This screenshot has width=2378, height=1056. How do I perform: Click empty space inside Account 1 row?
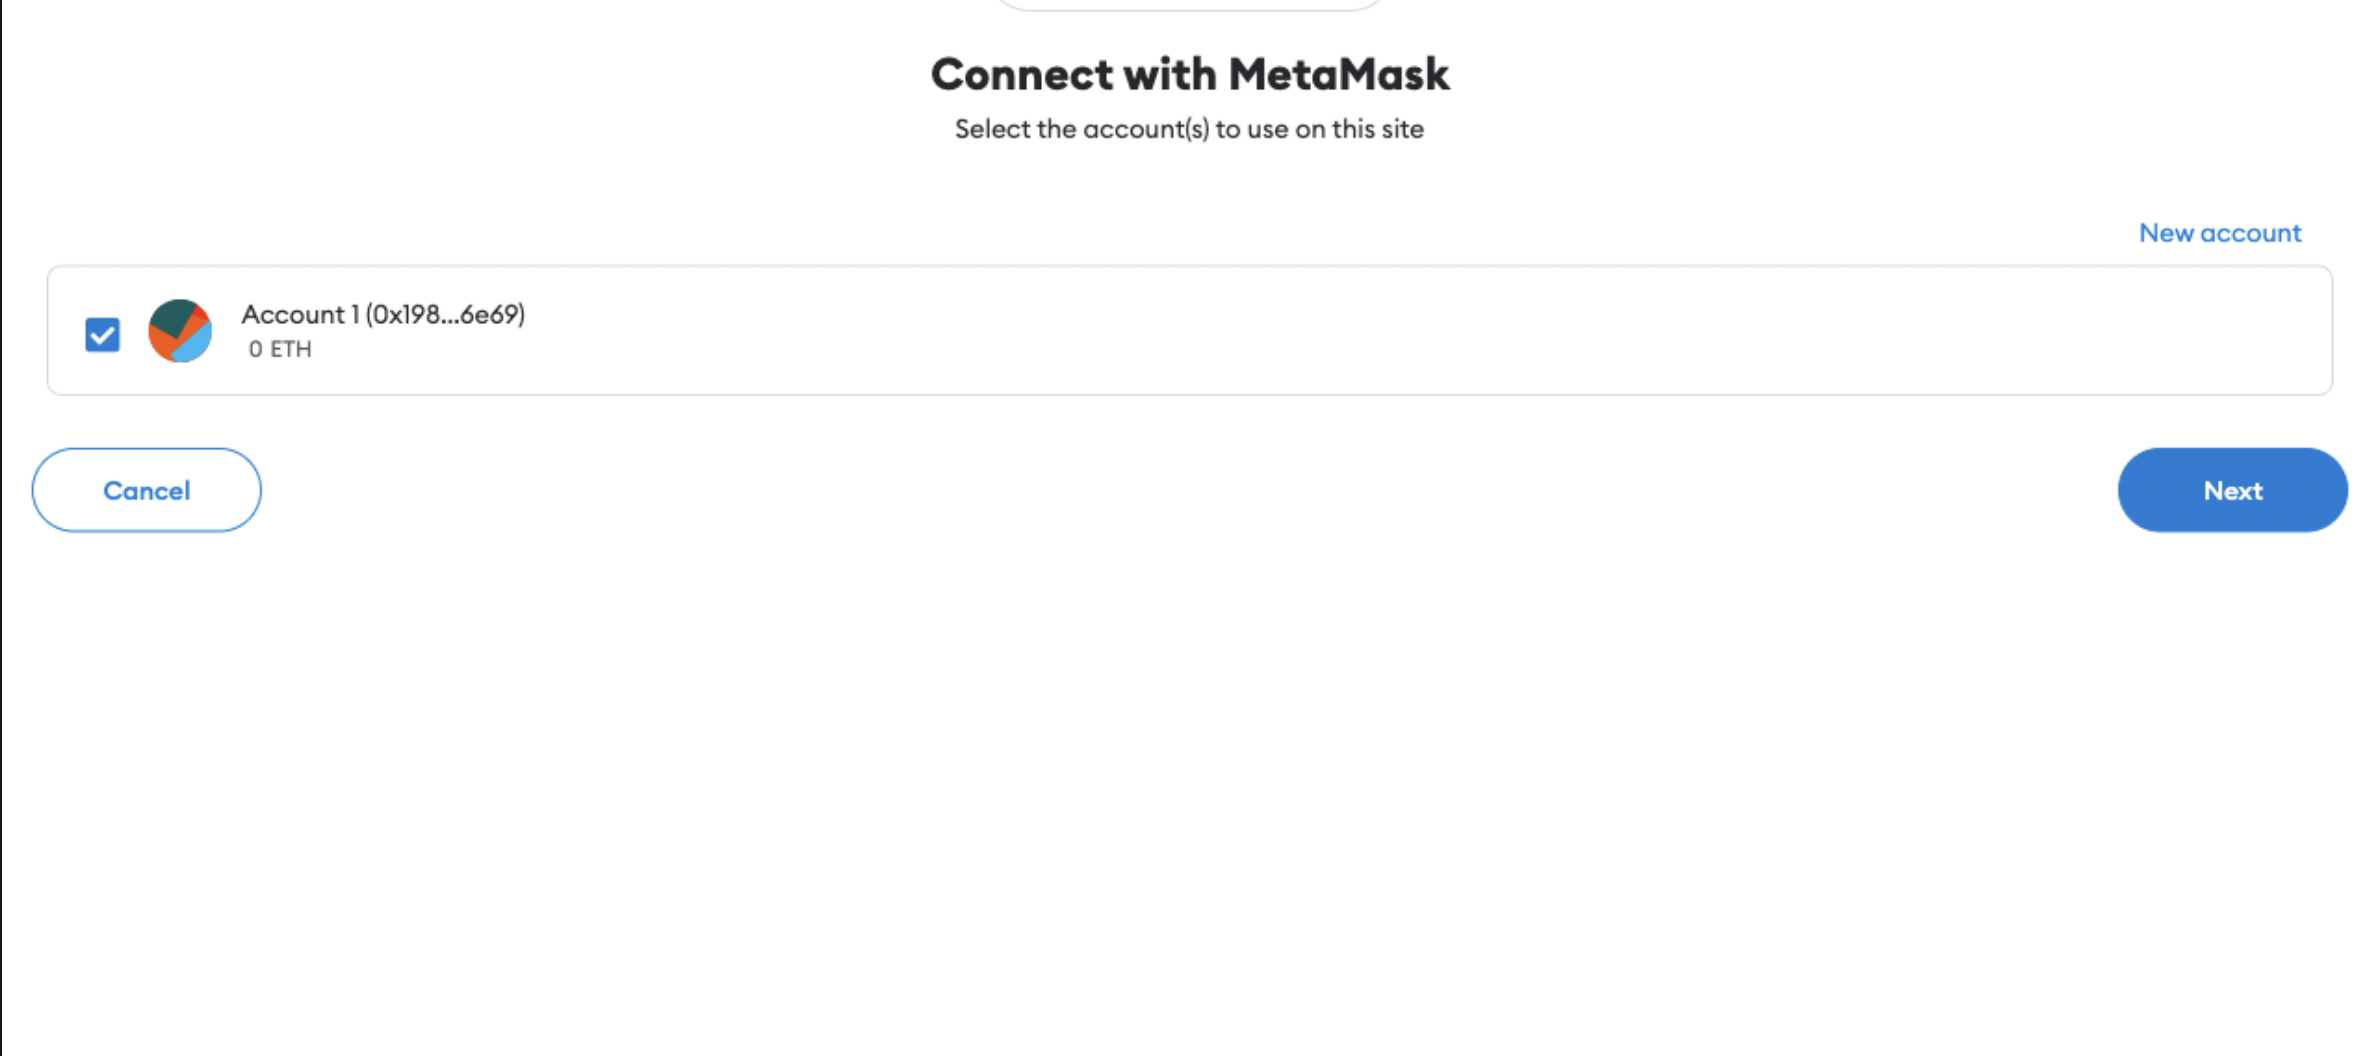[1400, 331]
